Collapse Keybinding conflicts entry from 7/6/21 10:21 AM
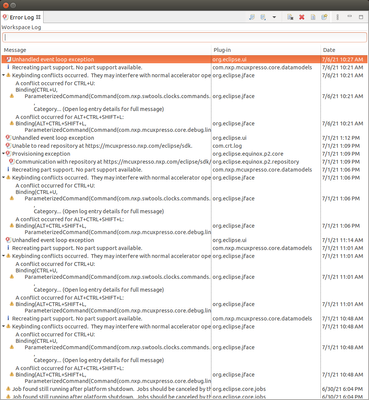The height and width of the screenshot is (400, 369). 4,75
